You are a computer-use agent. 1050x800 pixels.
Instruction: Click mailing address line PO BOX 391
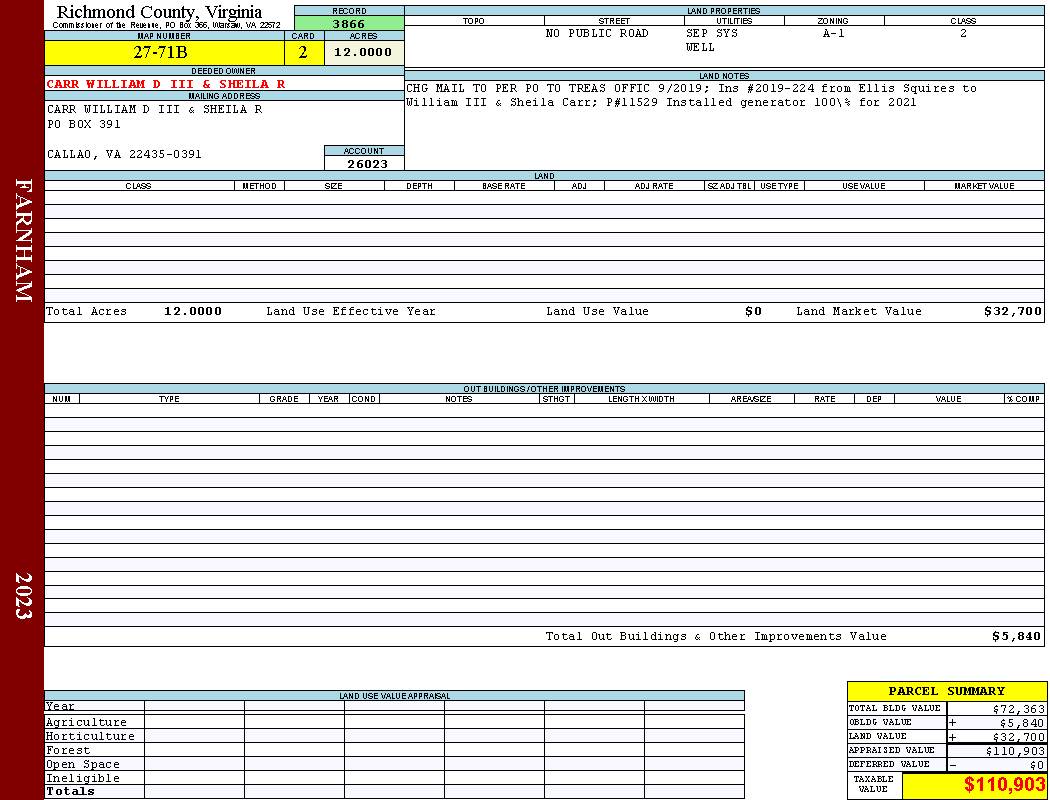pos(84,125)
